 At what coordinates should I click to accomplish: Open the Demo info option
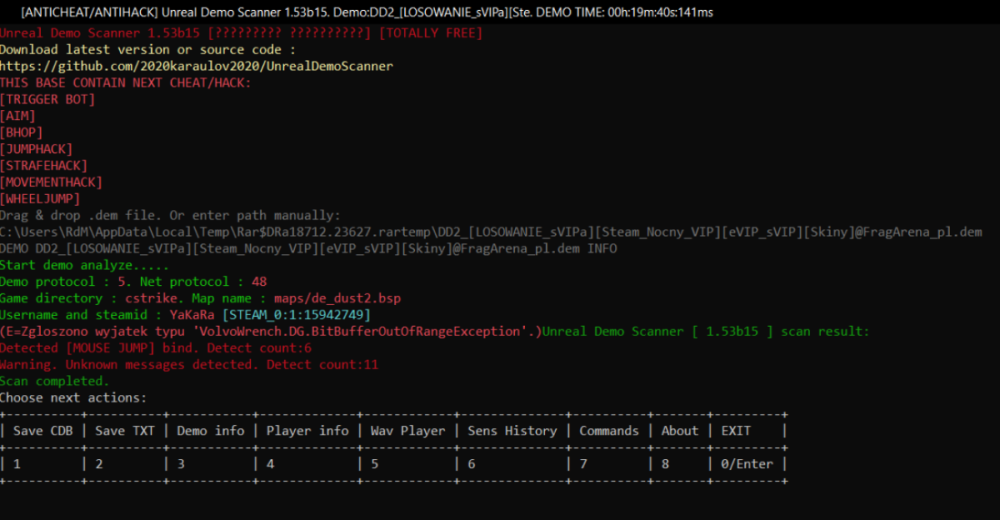point(210,430)
